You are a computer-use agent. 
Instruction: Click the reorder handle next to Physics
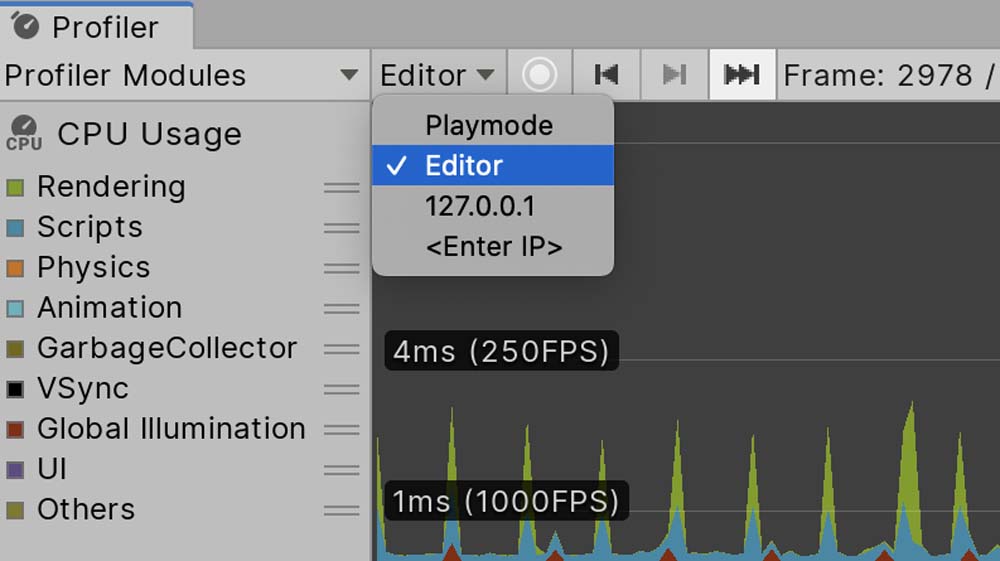pyautogui.click(x=341, y=268)
